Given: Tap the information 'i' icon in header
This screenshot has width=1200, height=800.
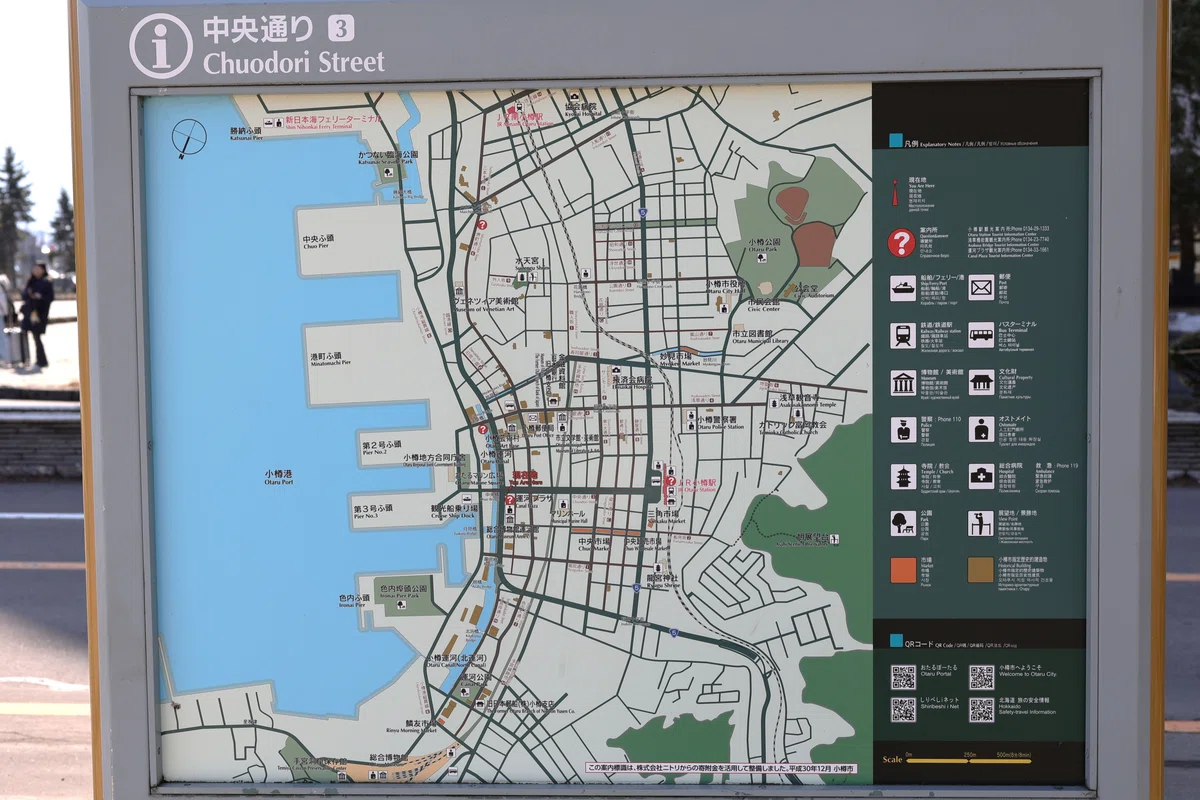Looking at the screenshot, I should pos(160,45).
